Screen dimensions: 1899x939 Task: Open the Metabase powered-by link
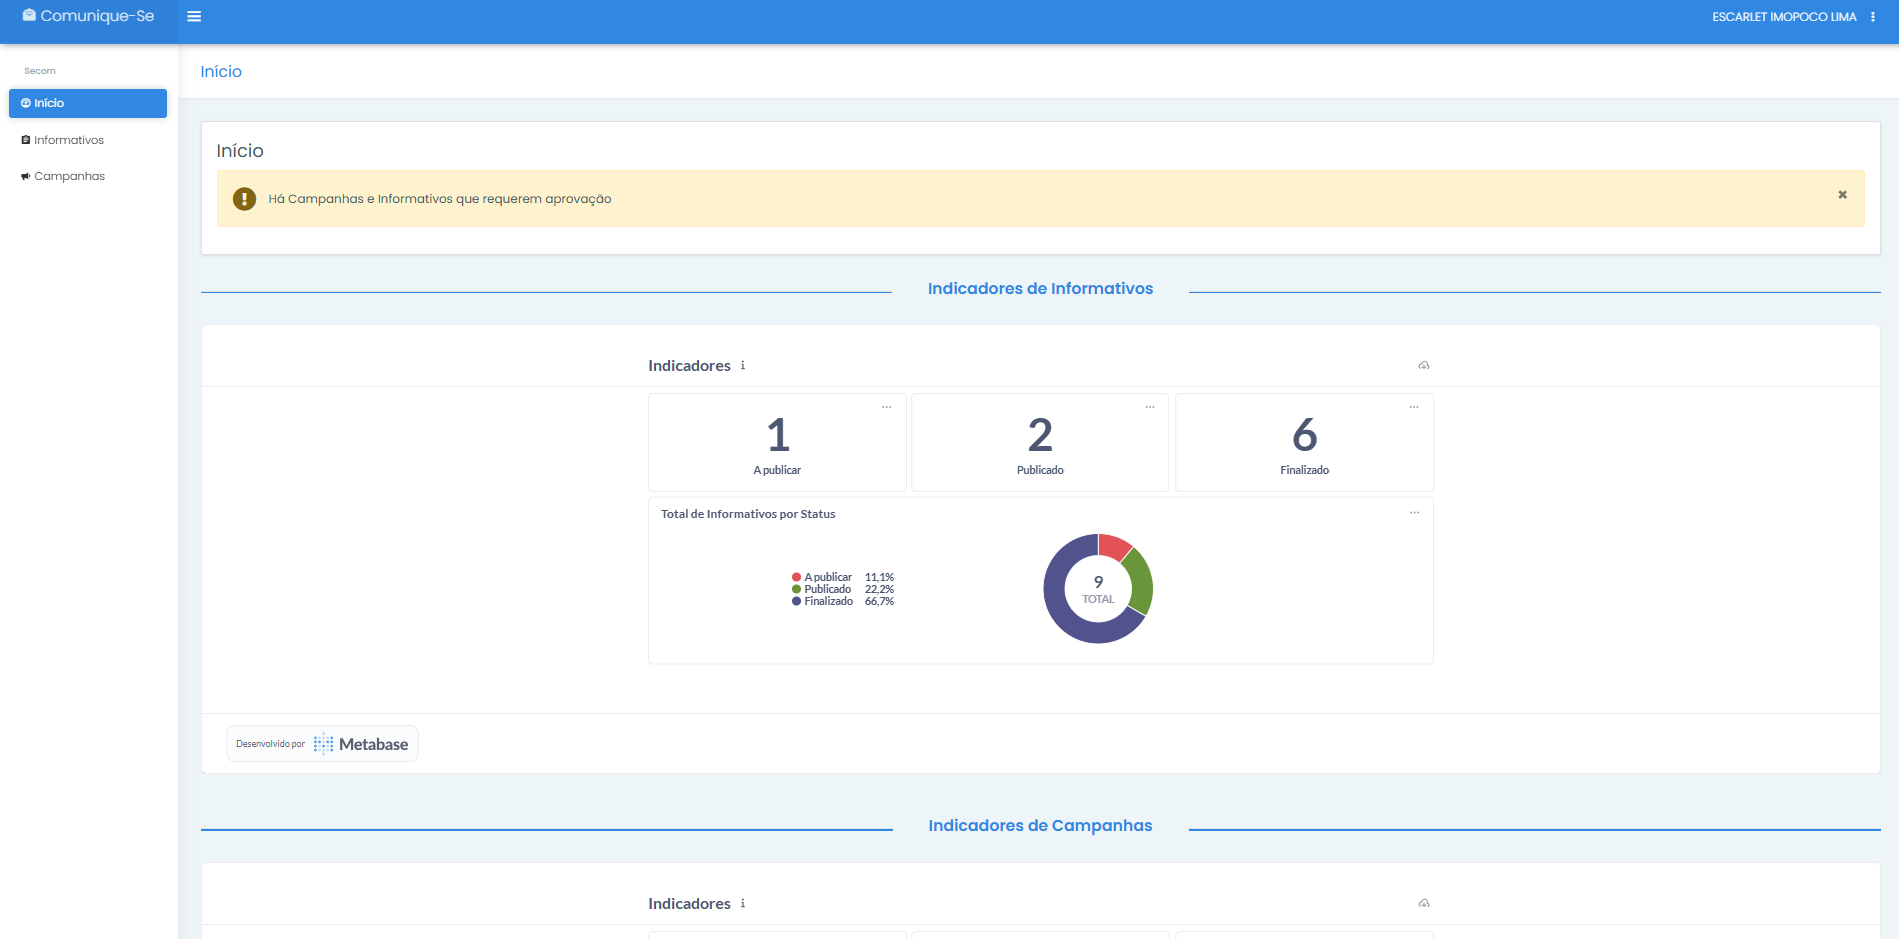tap(322, 744)
